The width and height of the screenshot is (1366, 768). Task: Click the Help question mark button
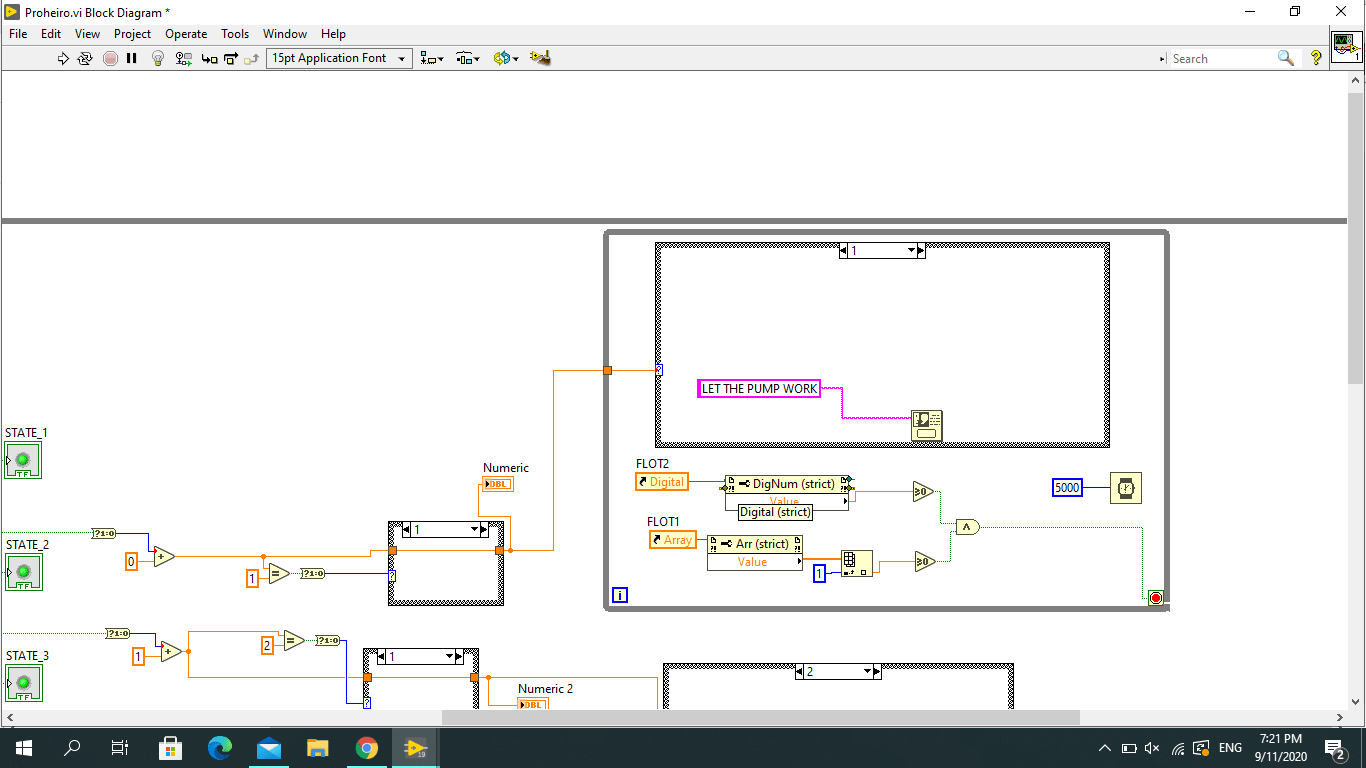tap(1315, 58)
